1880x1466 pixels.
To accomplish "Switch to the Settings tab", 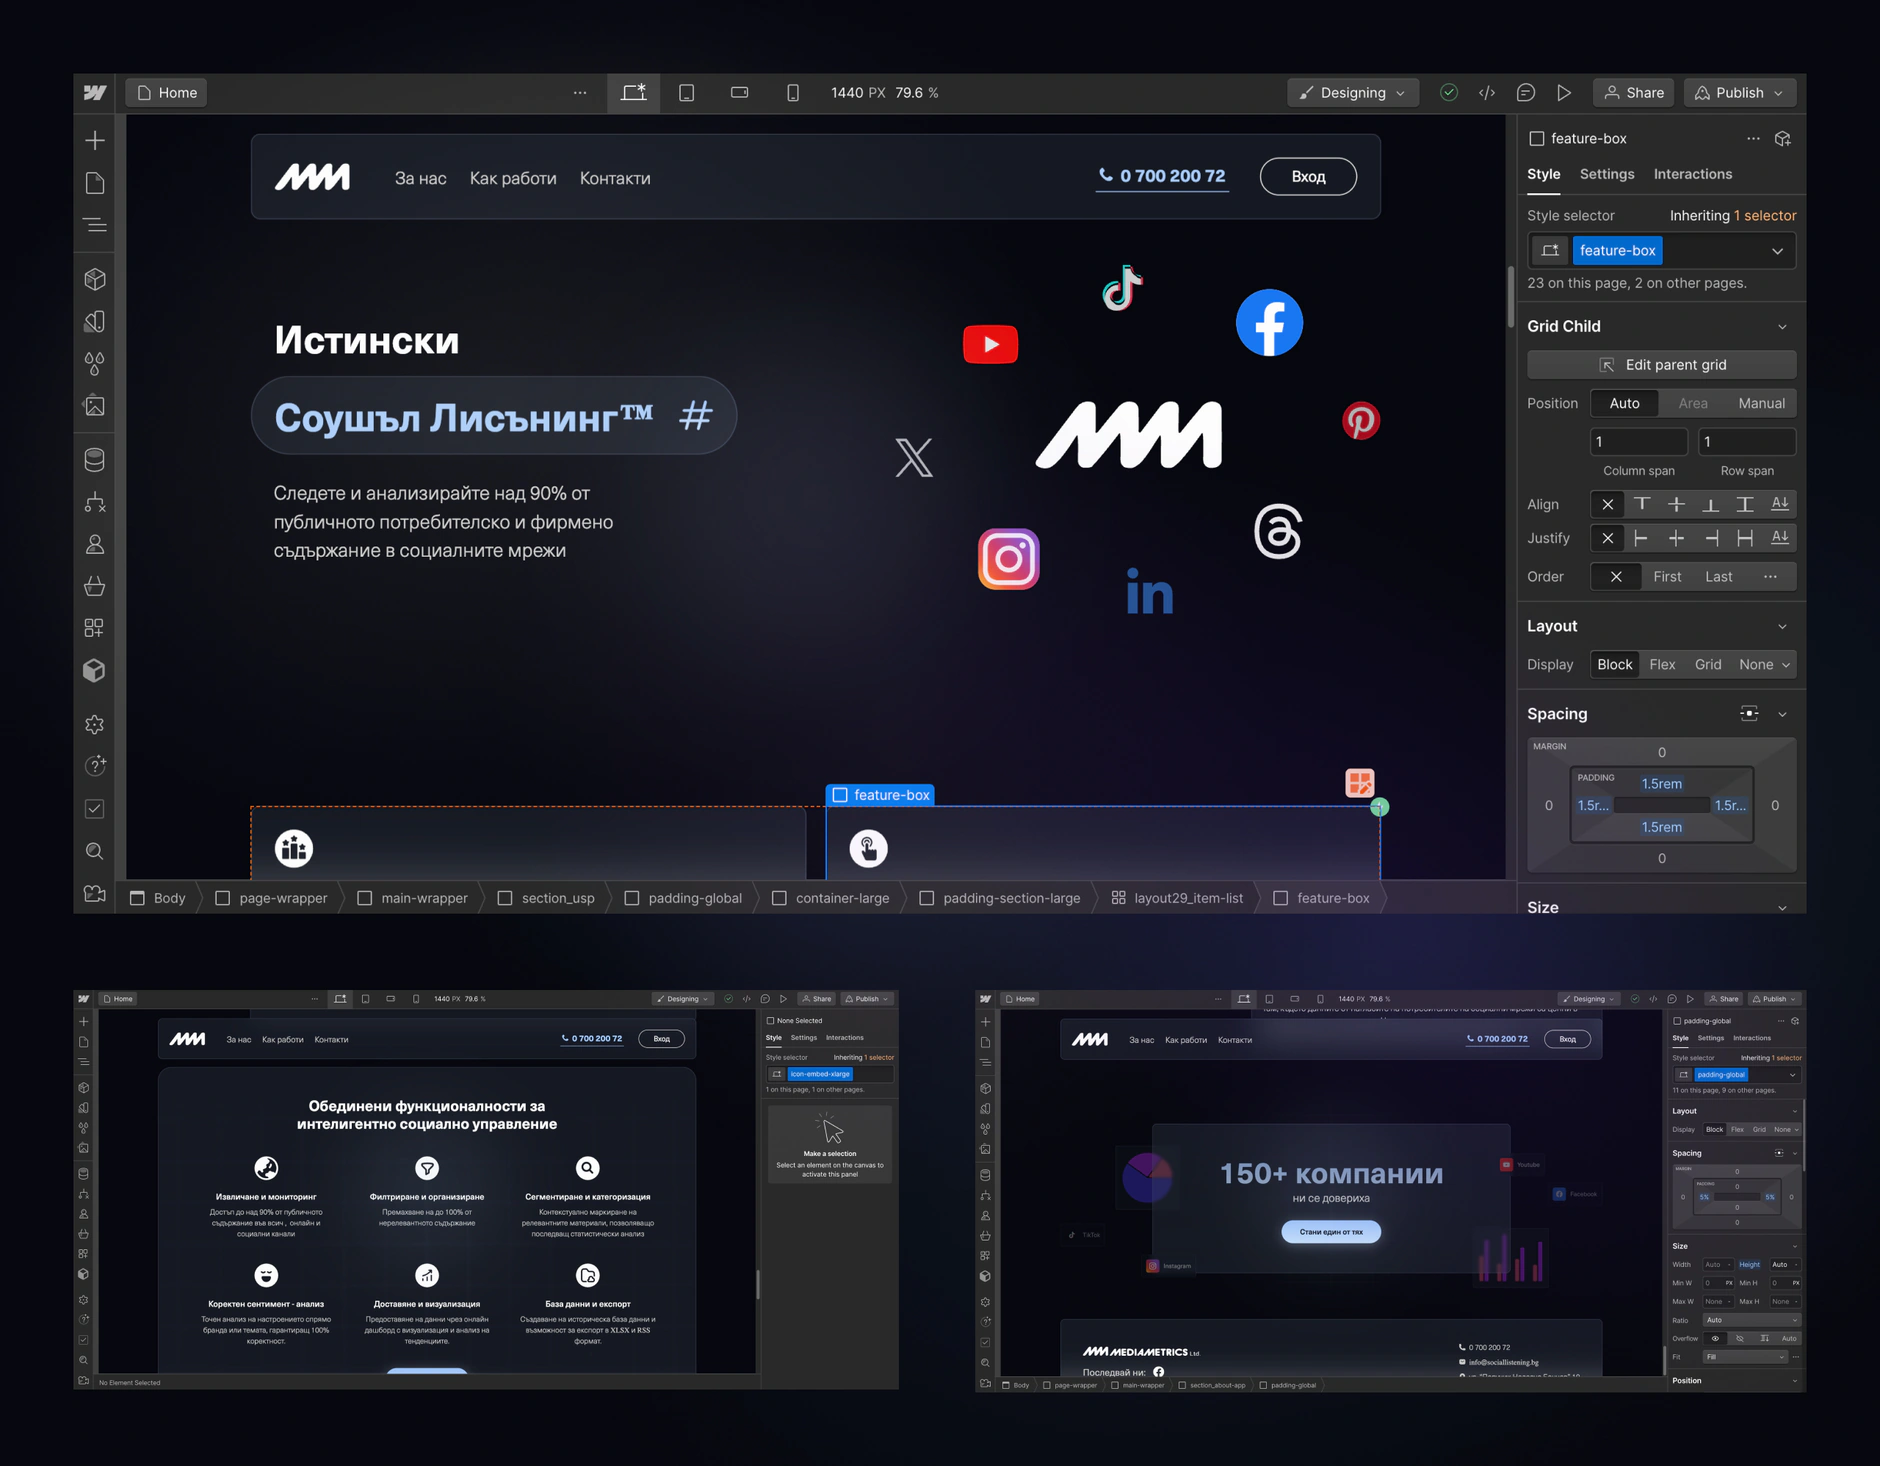I will tap(1606, 174).
